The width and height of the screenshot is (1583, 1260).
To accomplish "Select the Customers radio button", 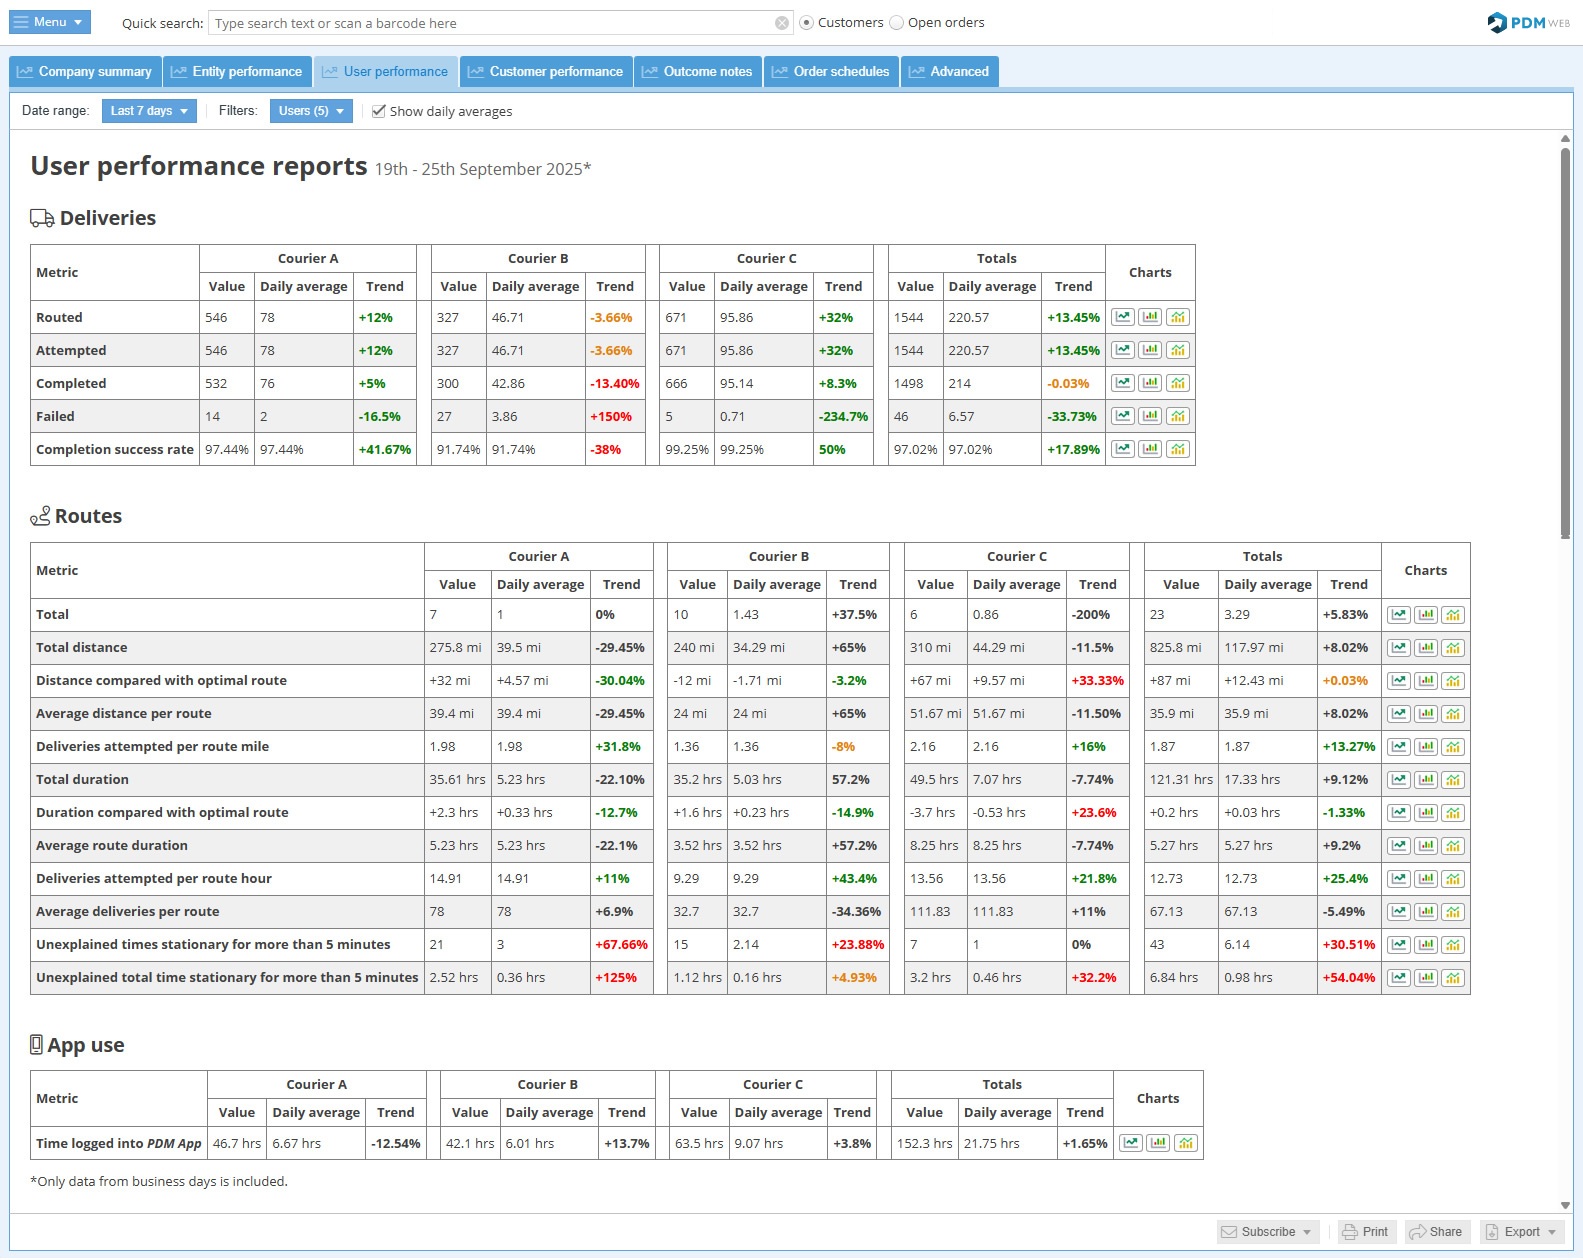I will pyautogui.click(x=806, y=23).
